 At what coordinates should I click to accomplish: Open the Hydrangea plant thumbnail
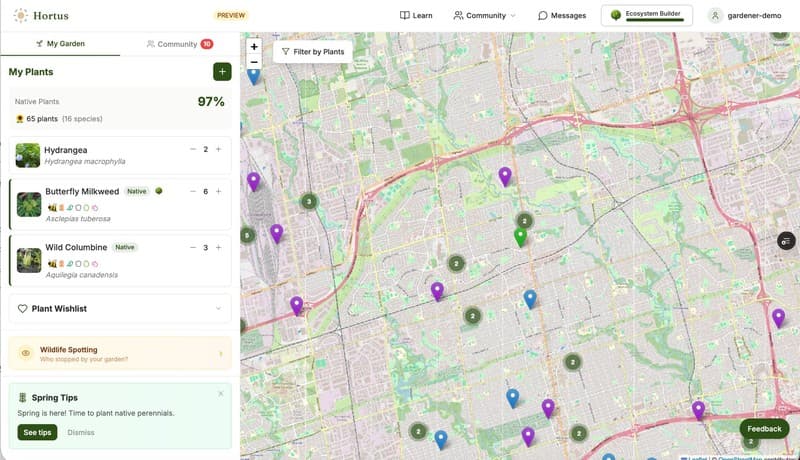point(28,156)
